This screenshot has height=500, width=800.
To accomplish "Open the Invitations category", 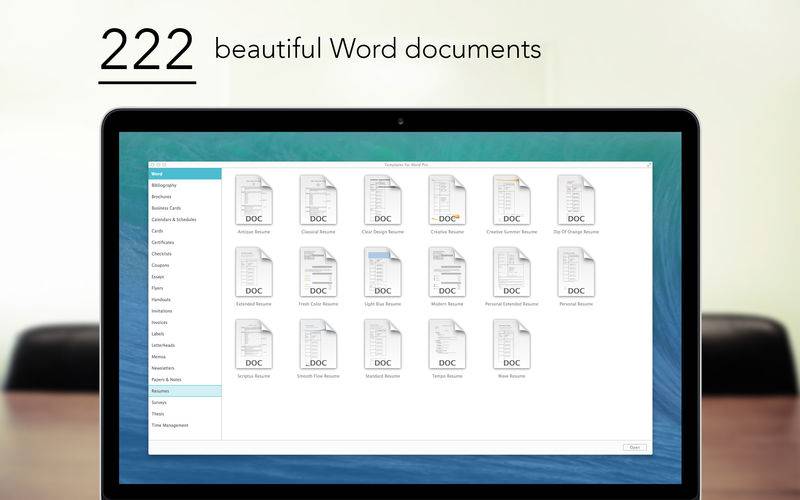I will [x=185, y=311].
